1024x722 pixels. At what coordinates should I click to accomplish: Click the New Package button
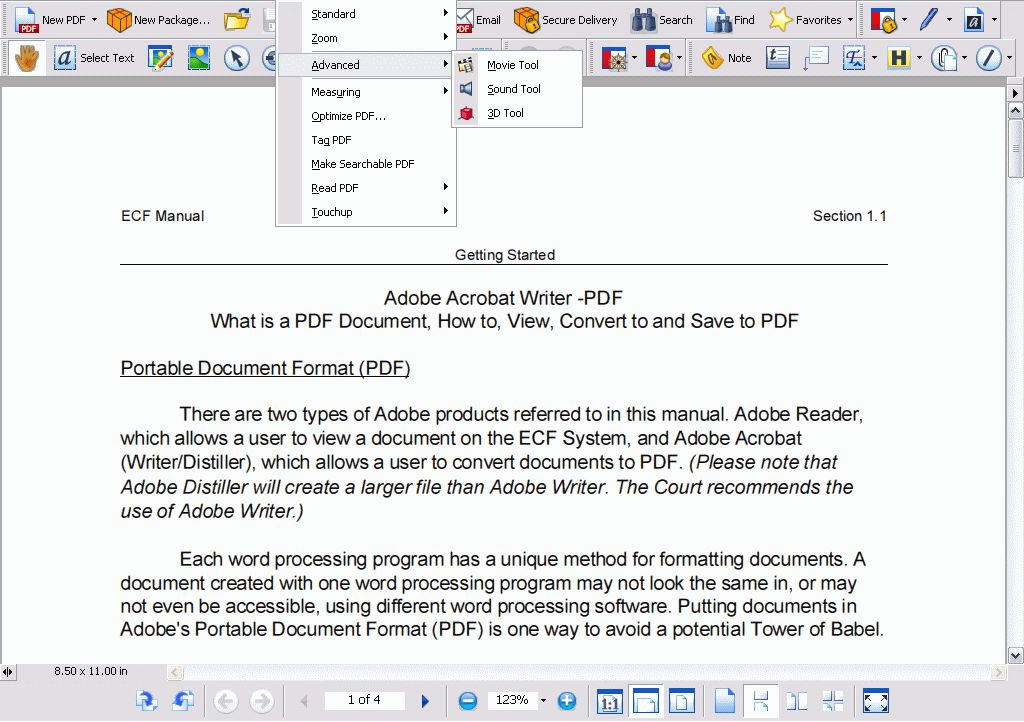(x=159, y=20)
